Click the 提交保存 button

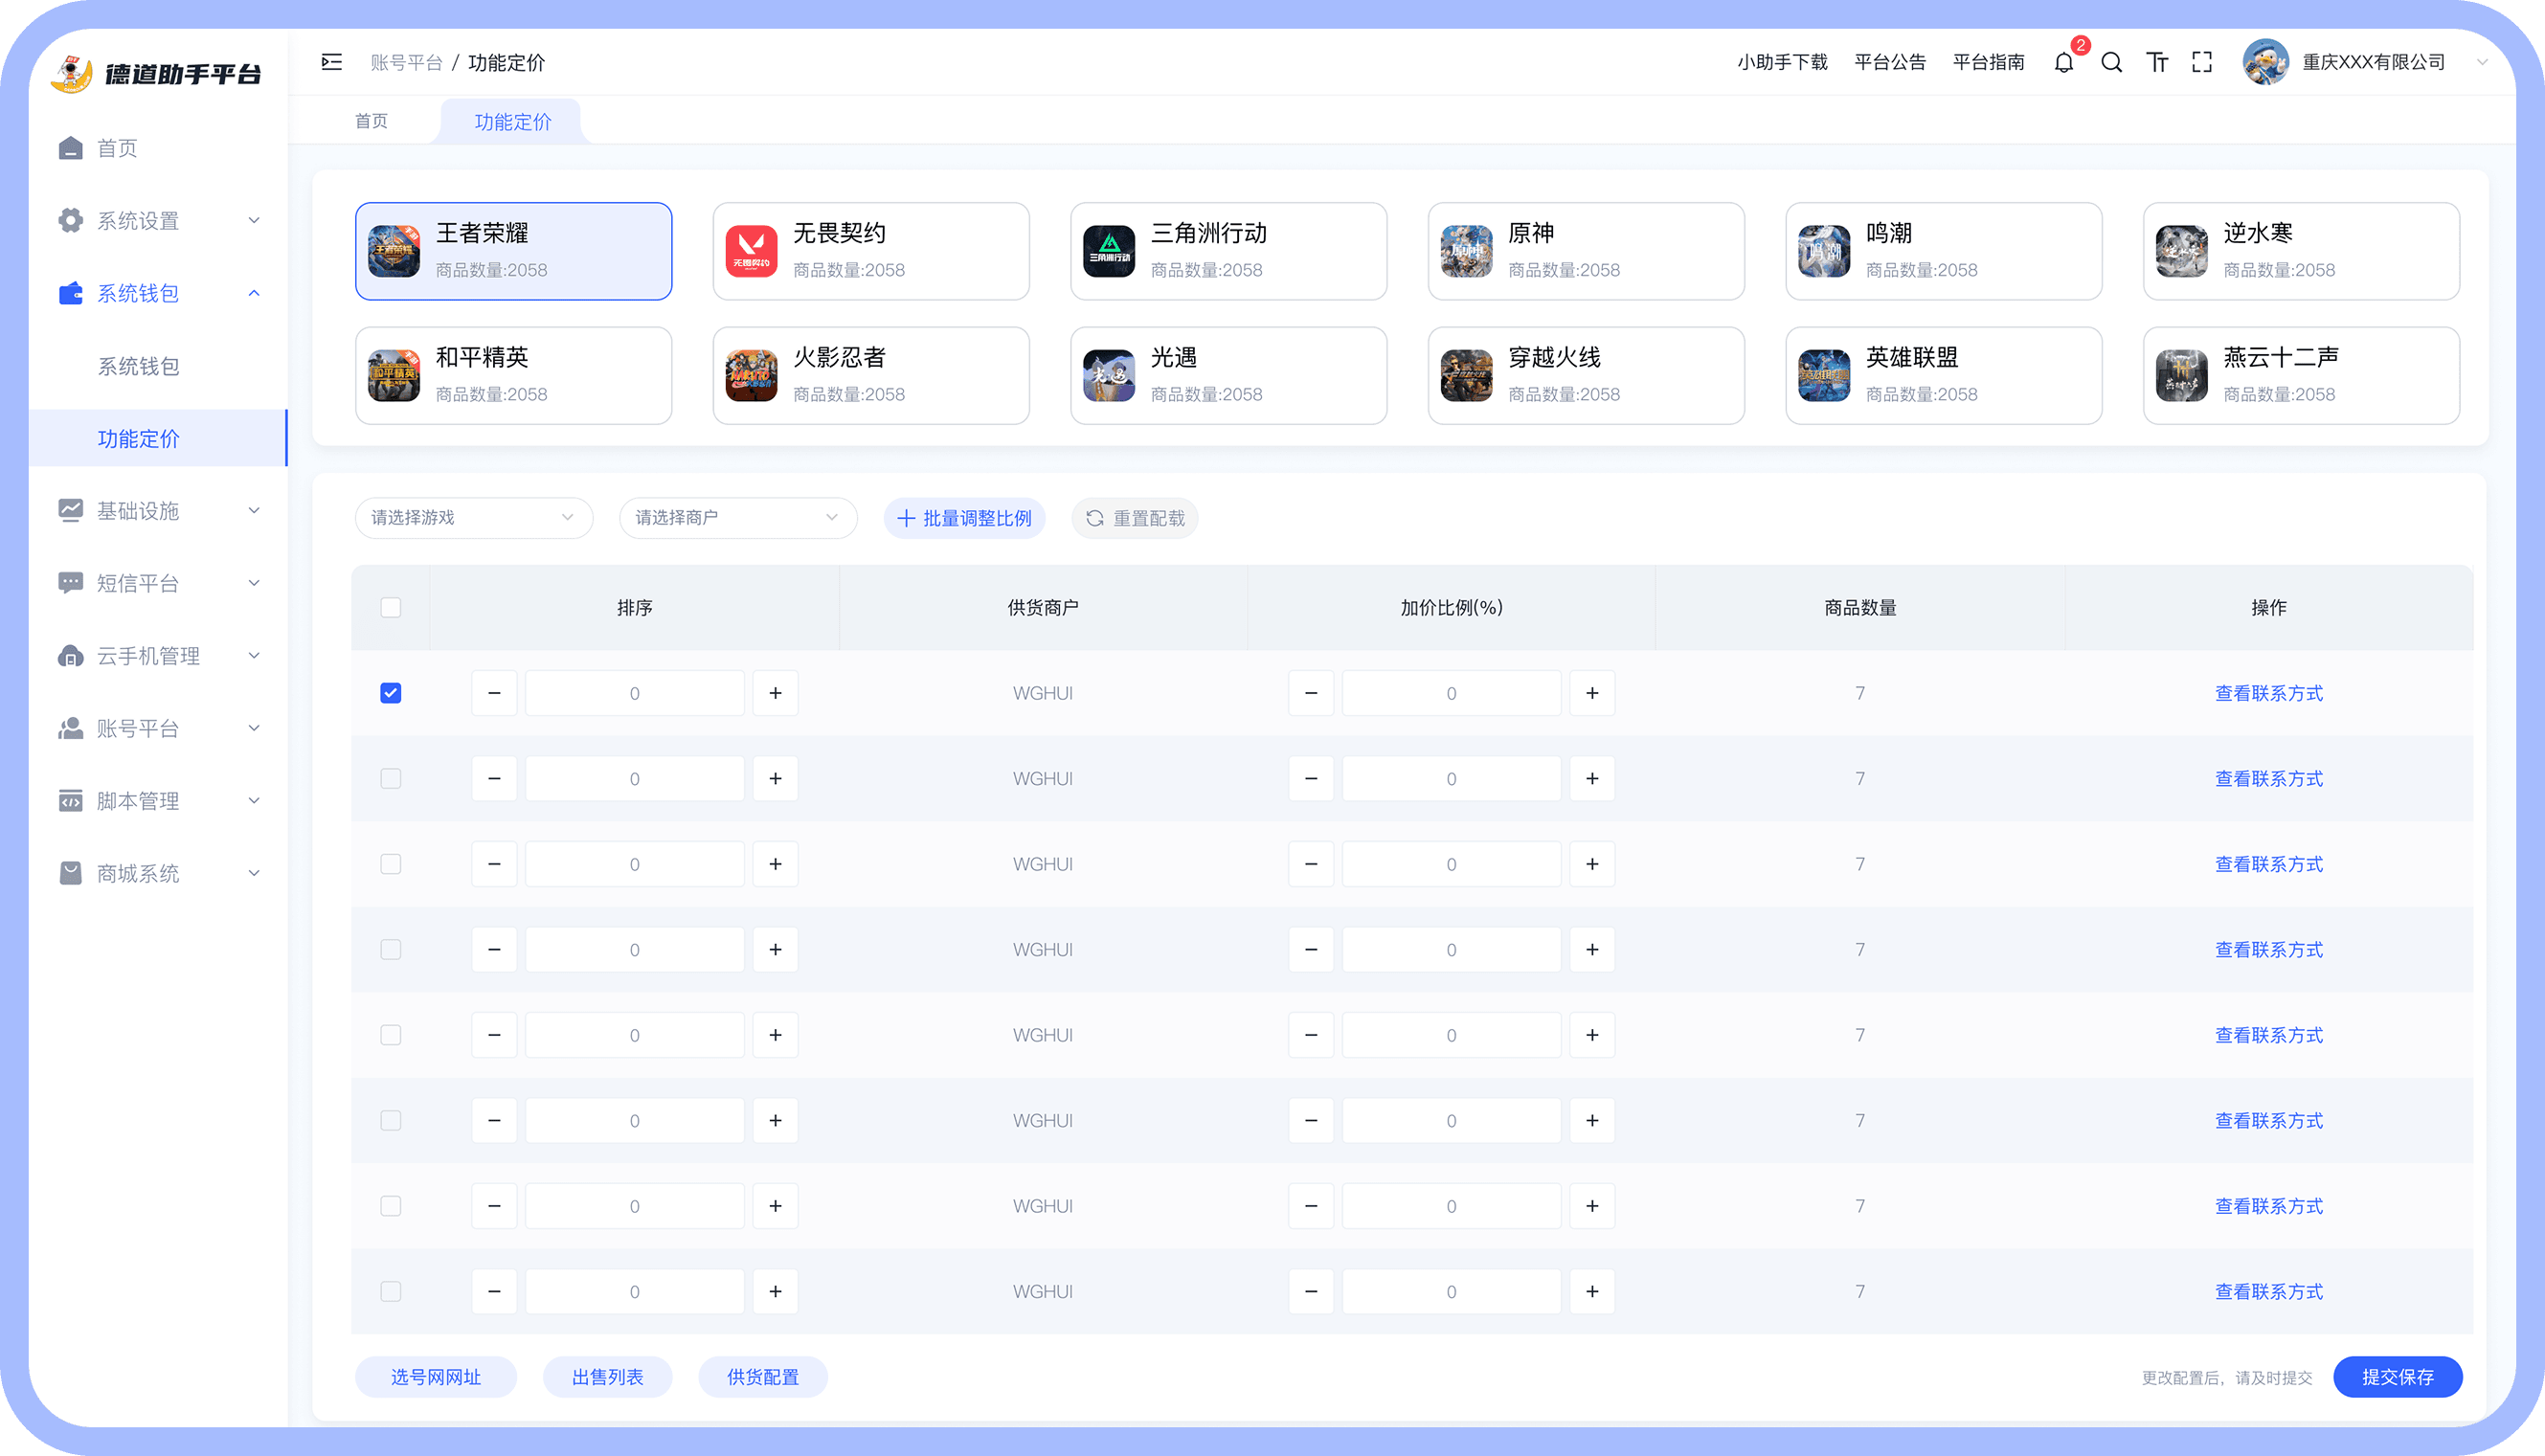[x=2397, y=1377]
